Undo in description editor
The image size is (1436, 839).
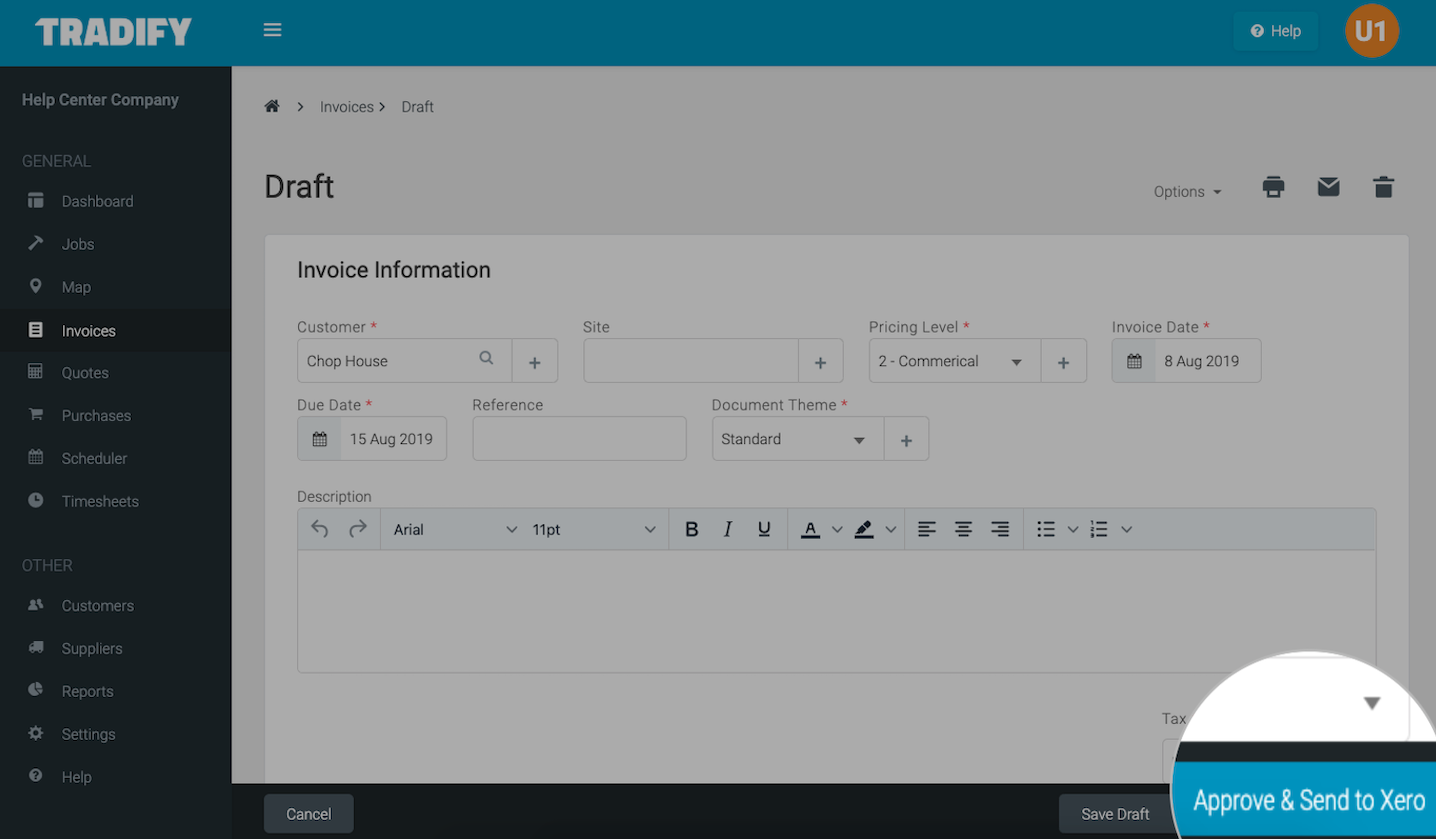point(320,529)
